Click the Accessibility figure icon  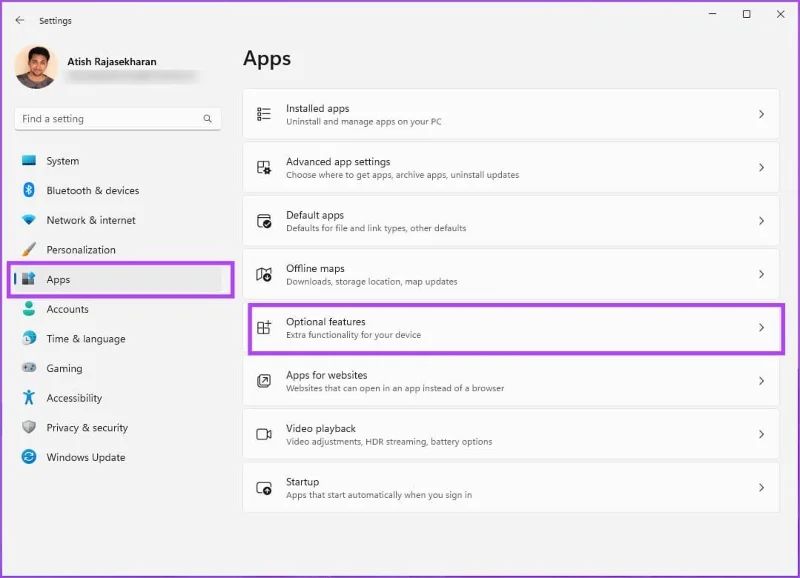29,397
